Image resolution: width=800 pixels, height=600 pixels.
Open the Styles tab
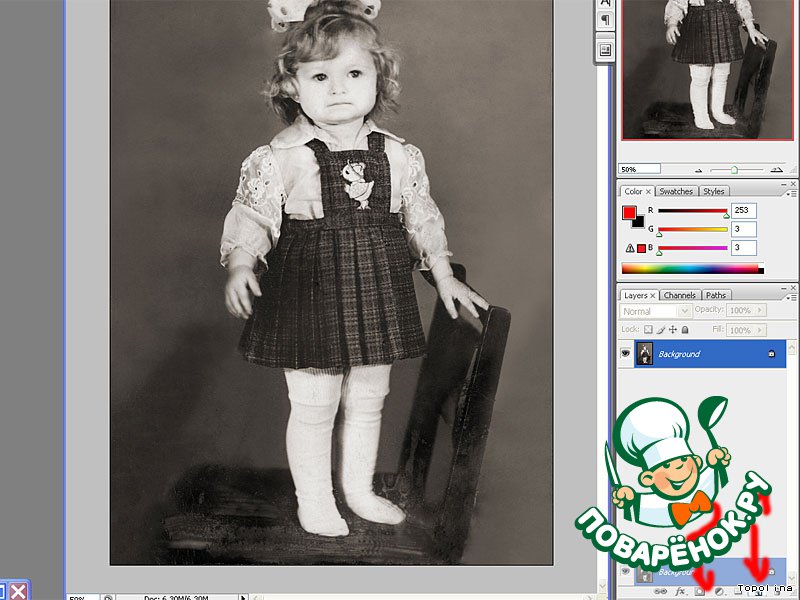point(713,191)
